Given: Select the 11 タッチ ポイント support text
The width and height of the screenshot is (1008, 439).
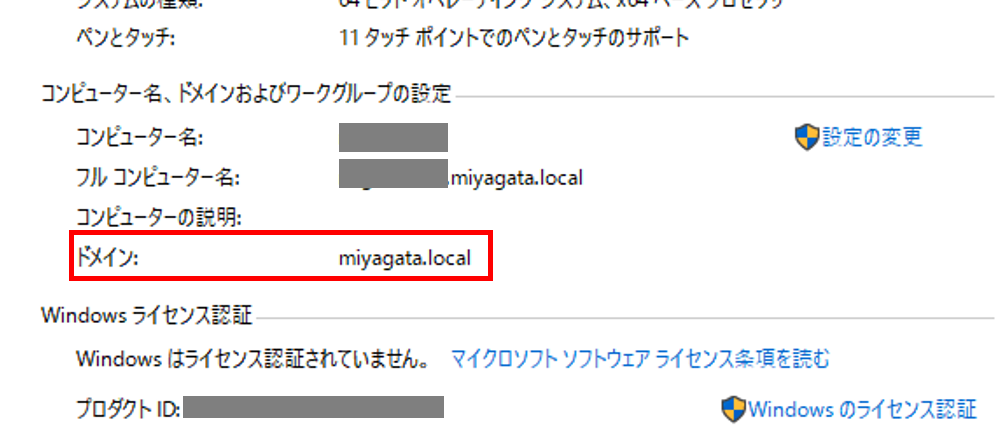Looking at the screenshot, I should pyautogui.click(x=514, y=38).
